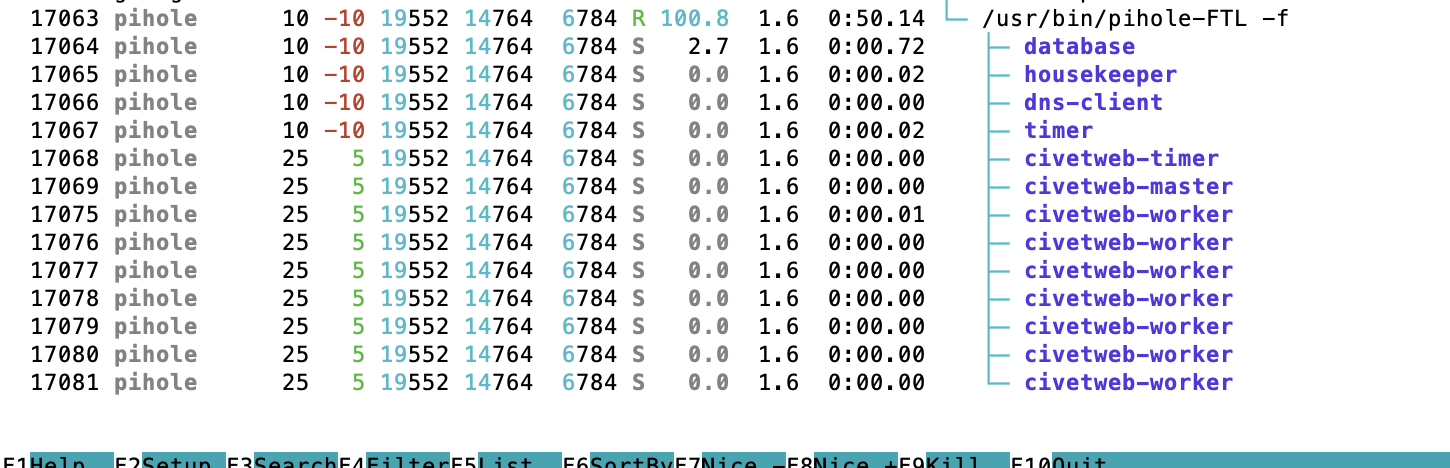
Task: Click the 2.7 CPU percentage value
Action: (708, 46)
